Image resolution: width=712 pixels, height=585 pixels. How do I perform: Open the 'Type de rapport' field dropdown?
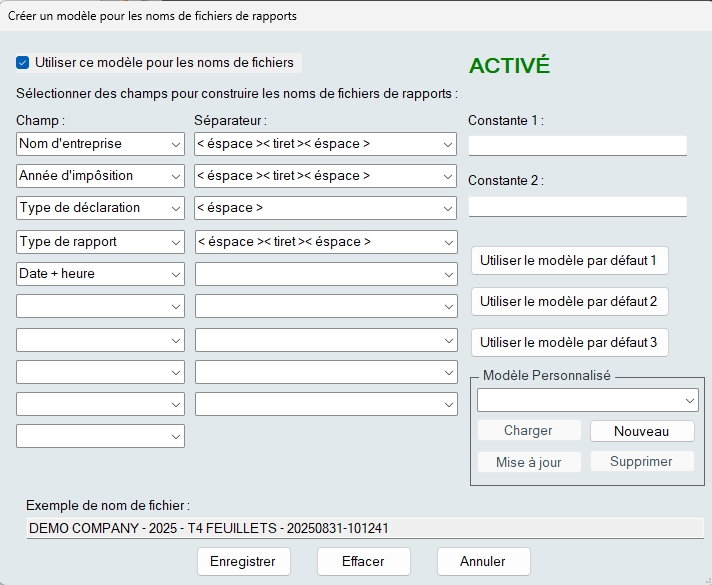point(100,242)
